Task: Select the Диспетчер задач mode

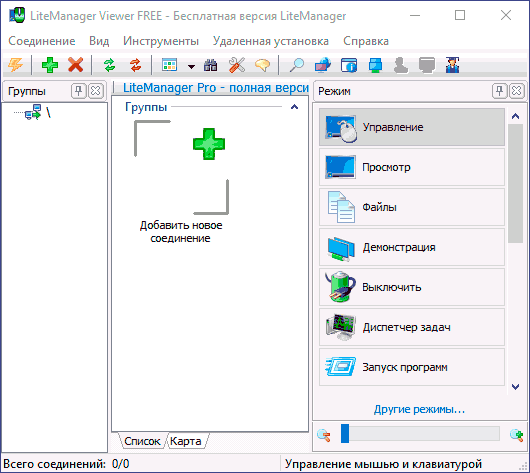Action: coord(412,327)
